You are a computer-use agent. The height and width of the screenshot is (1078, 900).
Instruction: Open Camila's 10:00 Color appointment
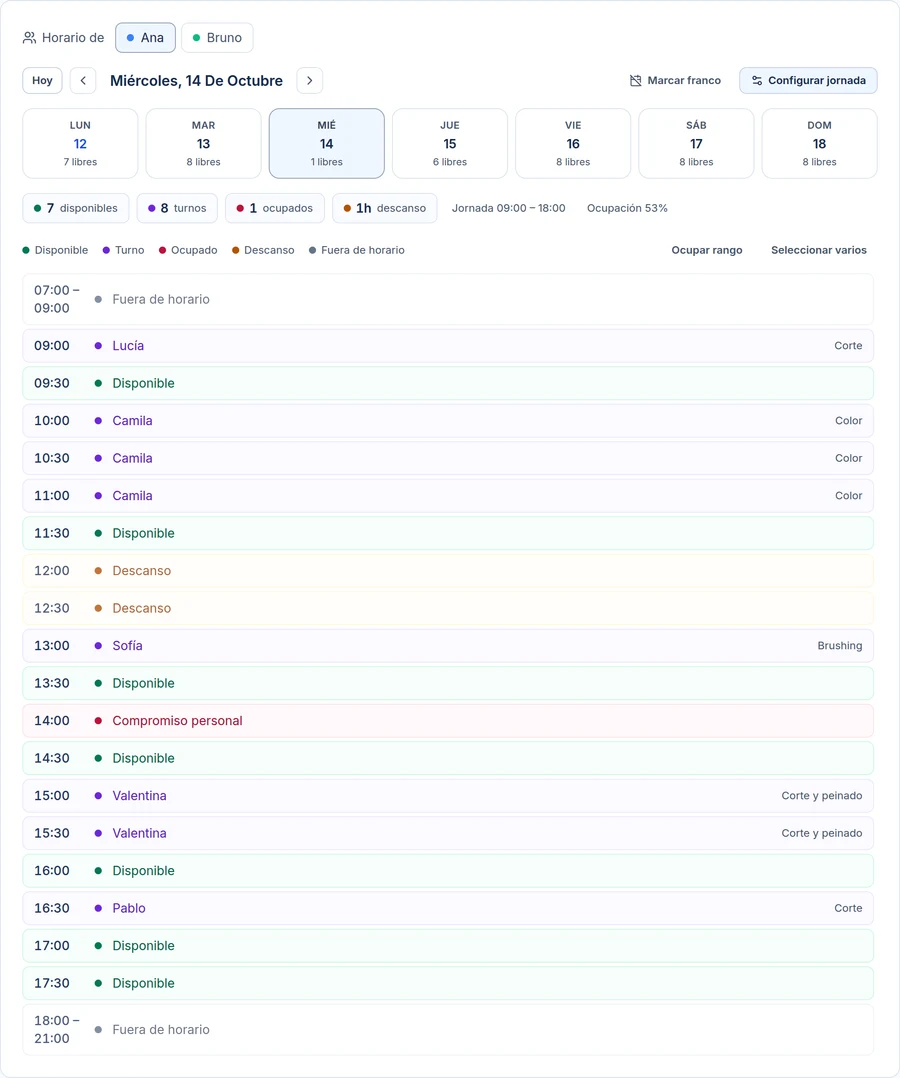[x=448, y=421]
